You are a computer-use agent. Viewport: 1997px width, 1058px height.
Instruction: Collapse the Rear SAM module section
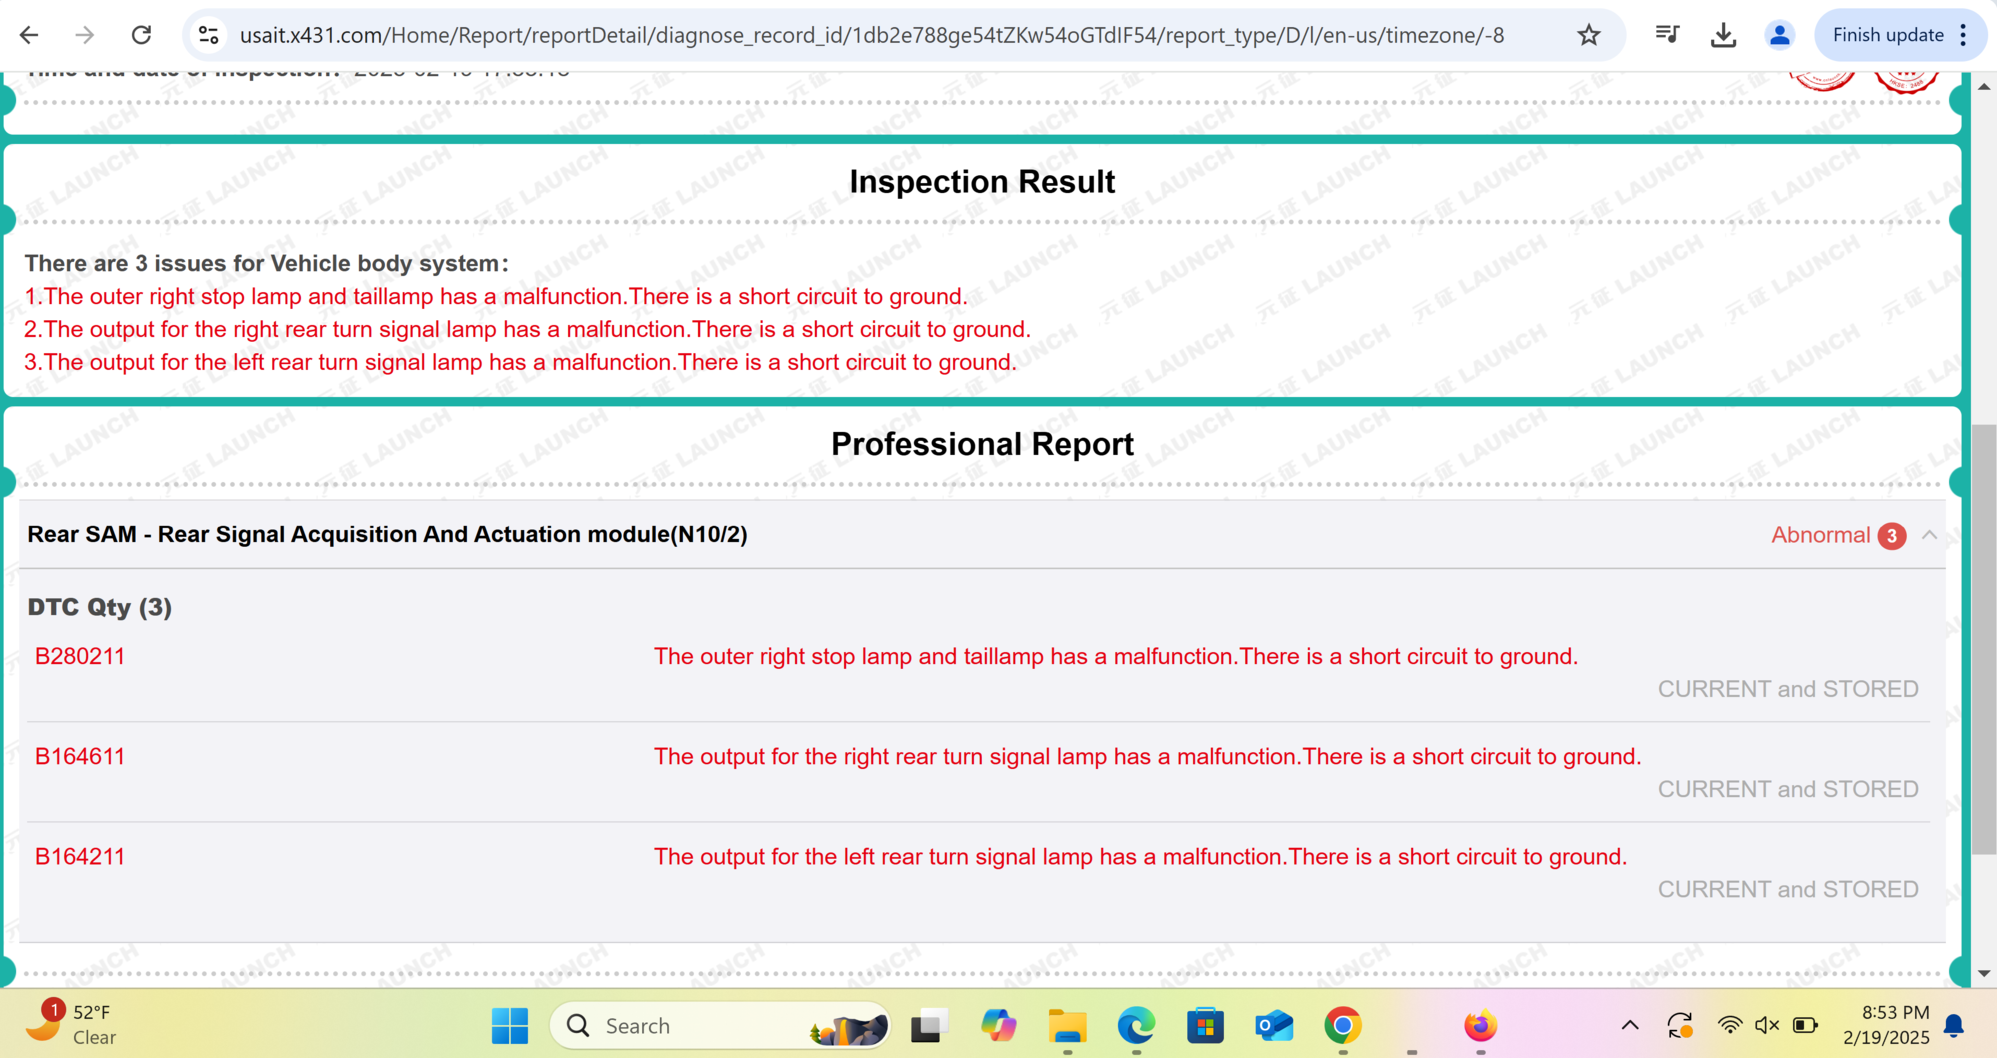1929,535
